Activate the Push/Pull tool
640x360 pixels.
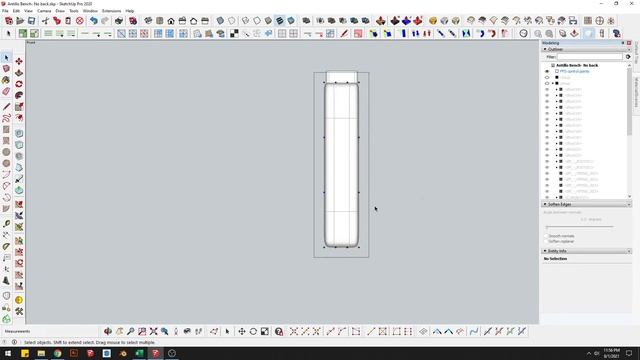[x=19, y=73]
